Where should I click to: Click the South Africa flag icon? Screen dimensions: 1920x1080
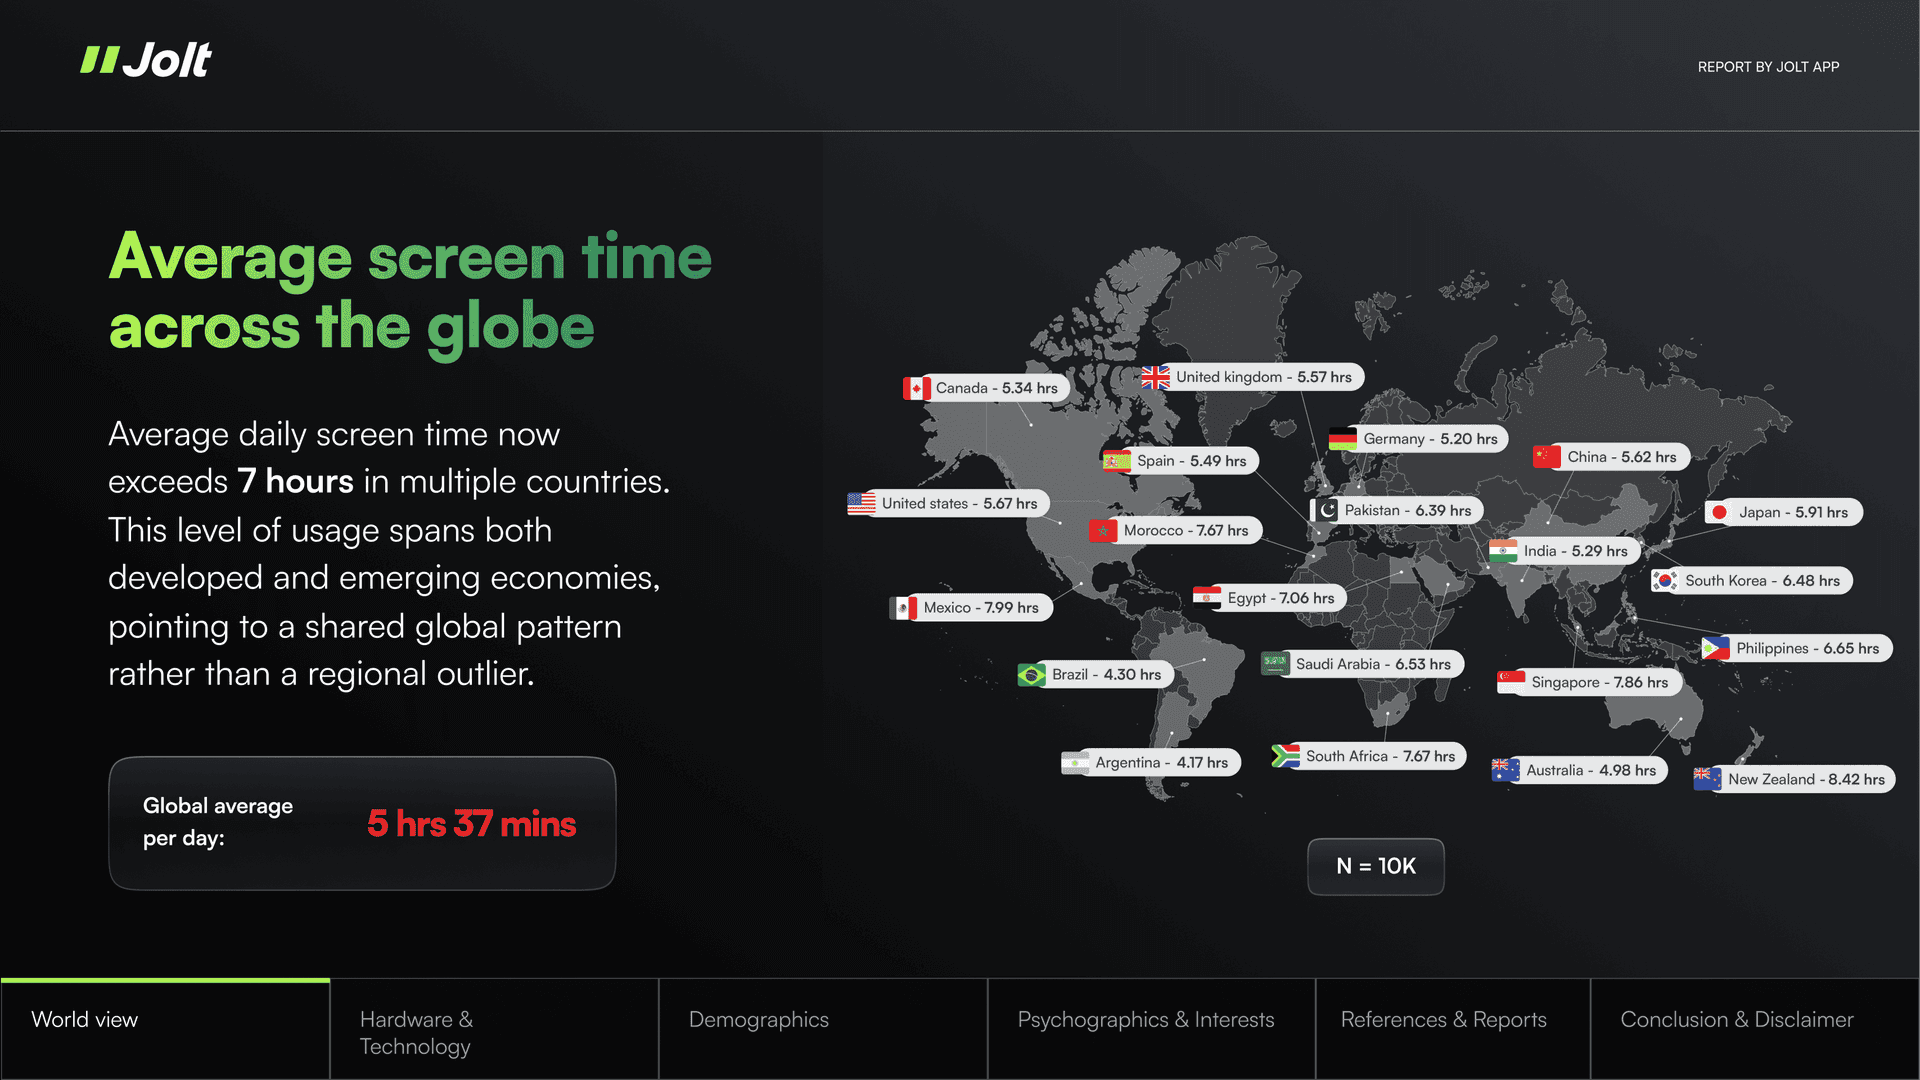click(1285, 756)
